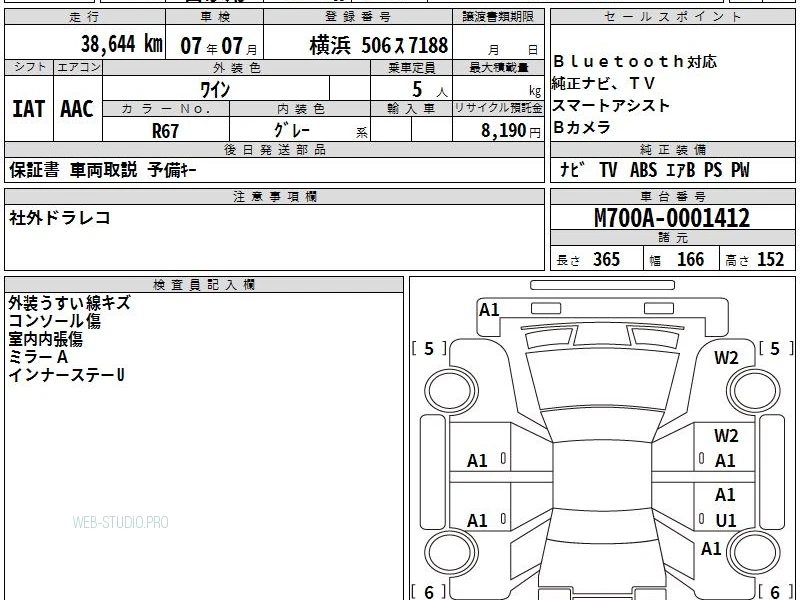
Task: Click the 後日発送部品 header
Action: pyautogui.click(x=274, y=149)
